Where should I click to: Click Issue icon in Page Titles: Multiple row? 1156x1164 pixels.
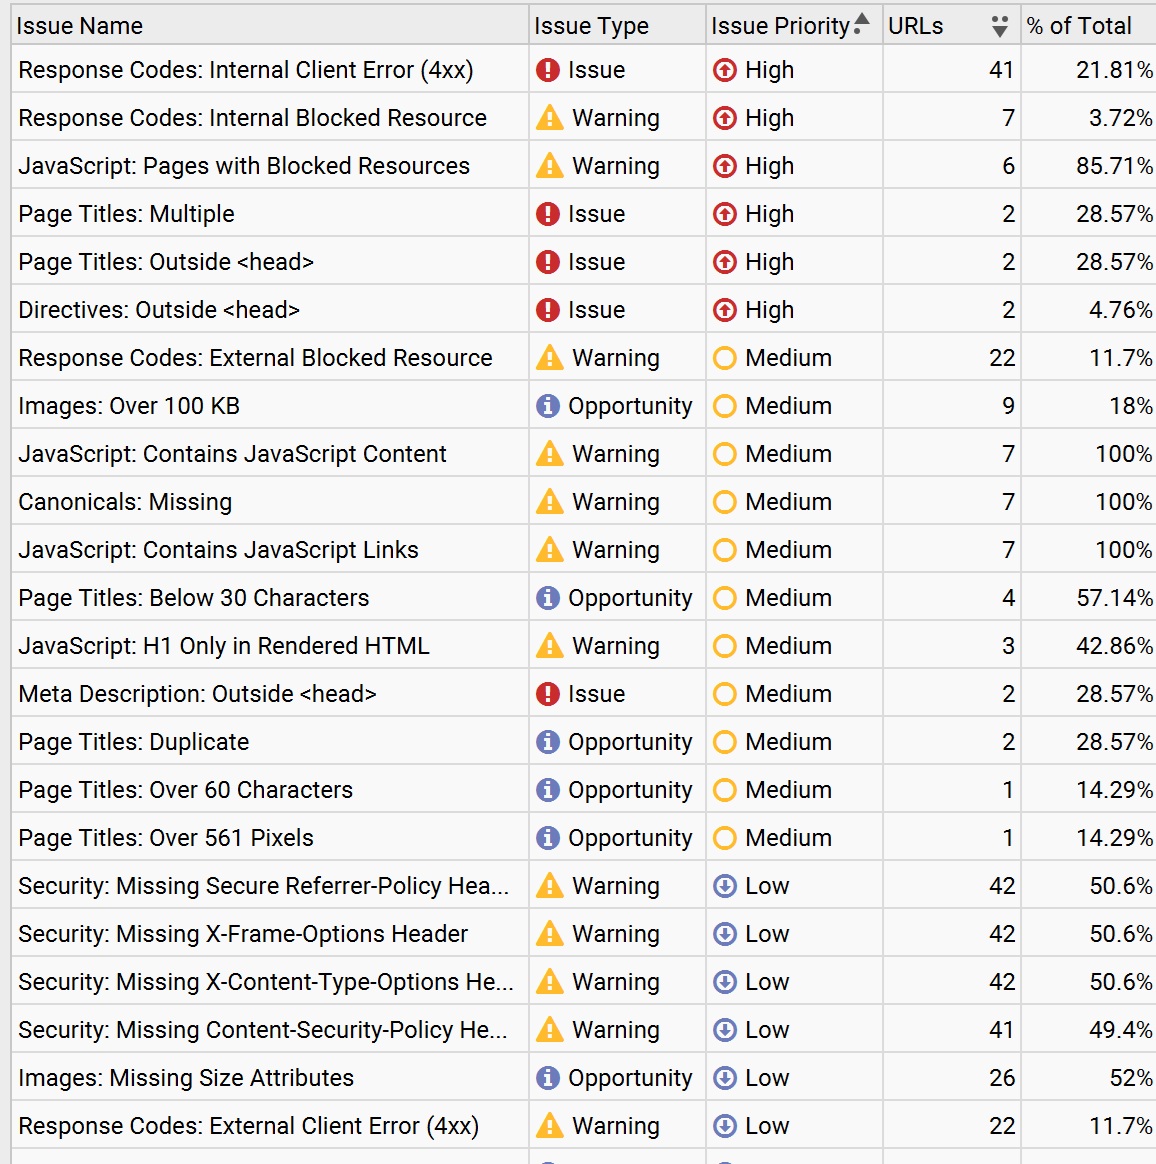pyautogui.click(x=547, y=214)
